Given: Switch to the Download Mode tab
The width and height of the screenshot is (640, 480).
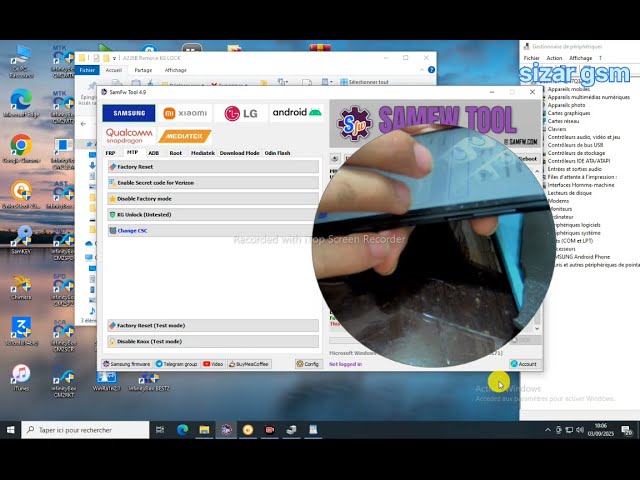Looking at the screenshot, I should [x=239, y=153].
